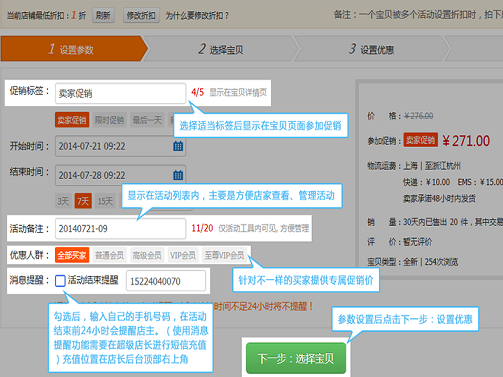
Task: Go to step 3 设置优惠 tab
Action: pos(371,49)
